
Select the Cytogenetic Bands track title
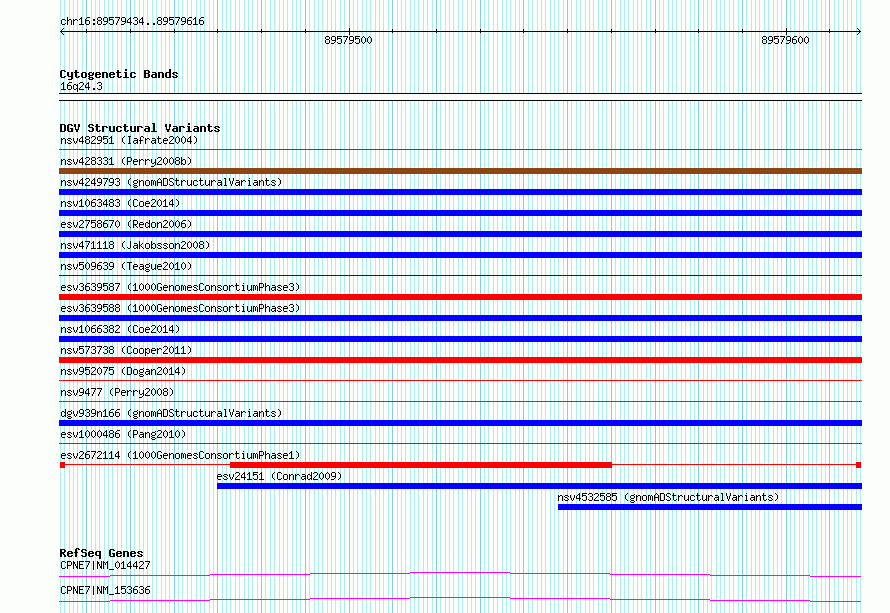(119, 74)
